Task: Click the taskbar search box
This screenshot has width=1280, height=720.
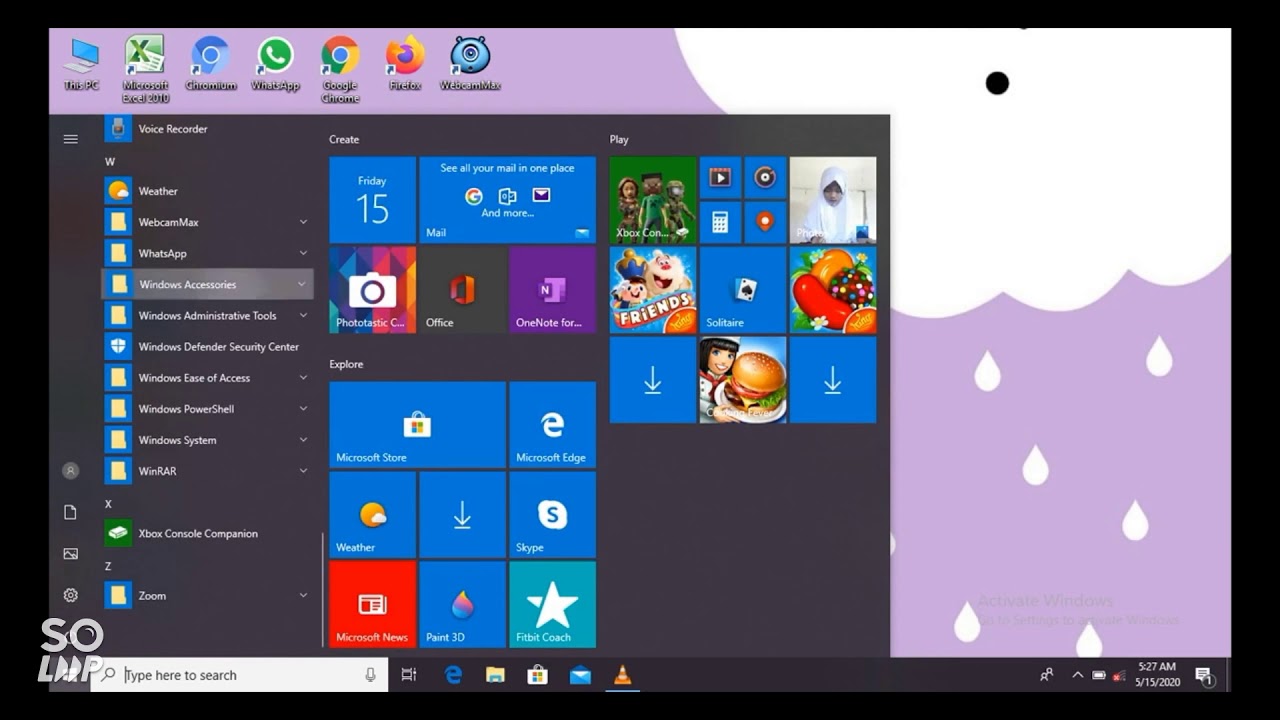Action: click(x=239, y=675)
